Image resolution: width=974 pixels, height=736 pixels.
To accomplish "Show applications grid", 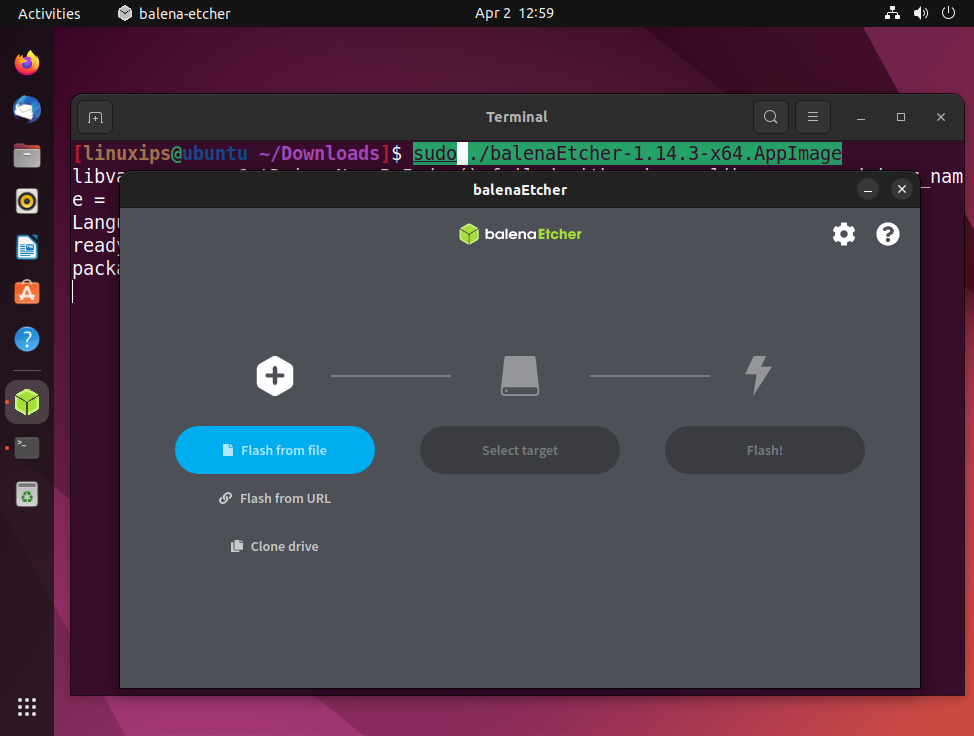I will click(27, 707).
